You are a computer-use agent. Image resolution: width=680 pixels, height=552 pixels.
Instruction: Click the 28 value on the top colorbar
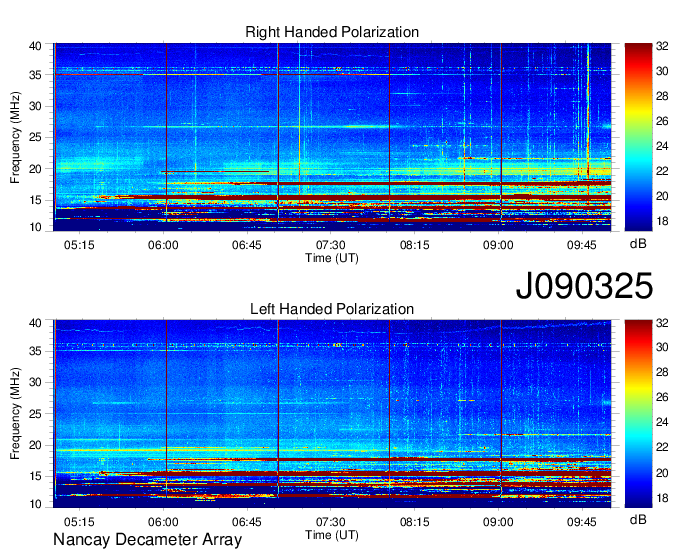662,96
